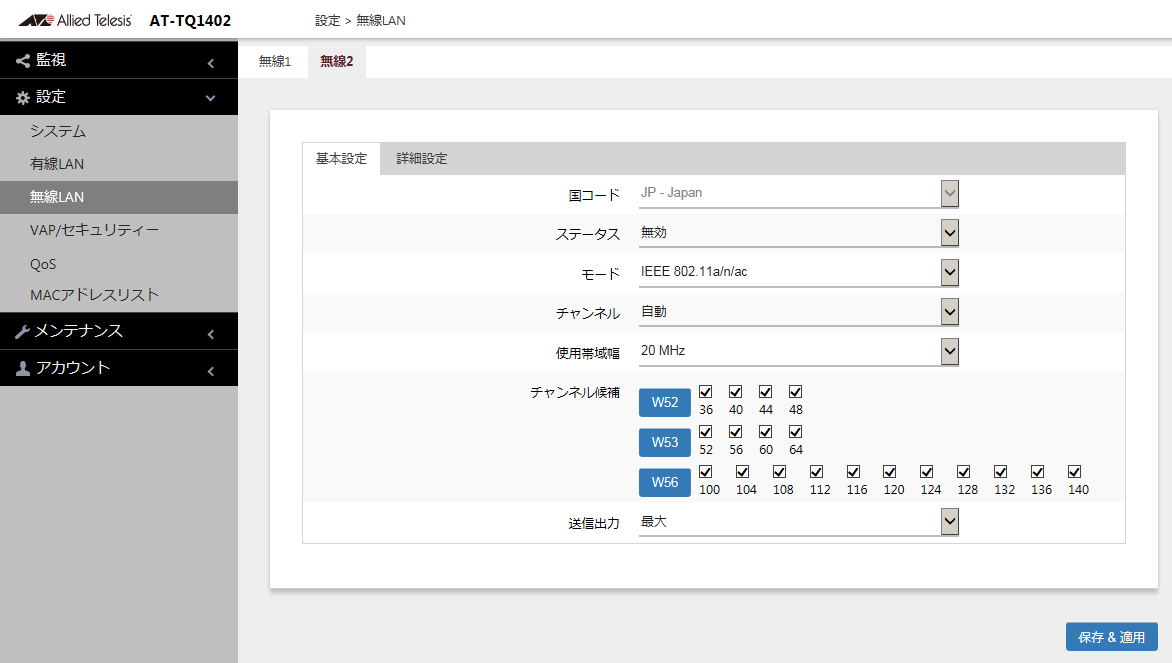
Task: Open the 送信出力 dropdown
Action: (x=798, y=522)
